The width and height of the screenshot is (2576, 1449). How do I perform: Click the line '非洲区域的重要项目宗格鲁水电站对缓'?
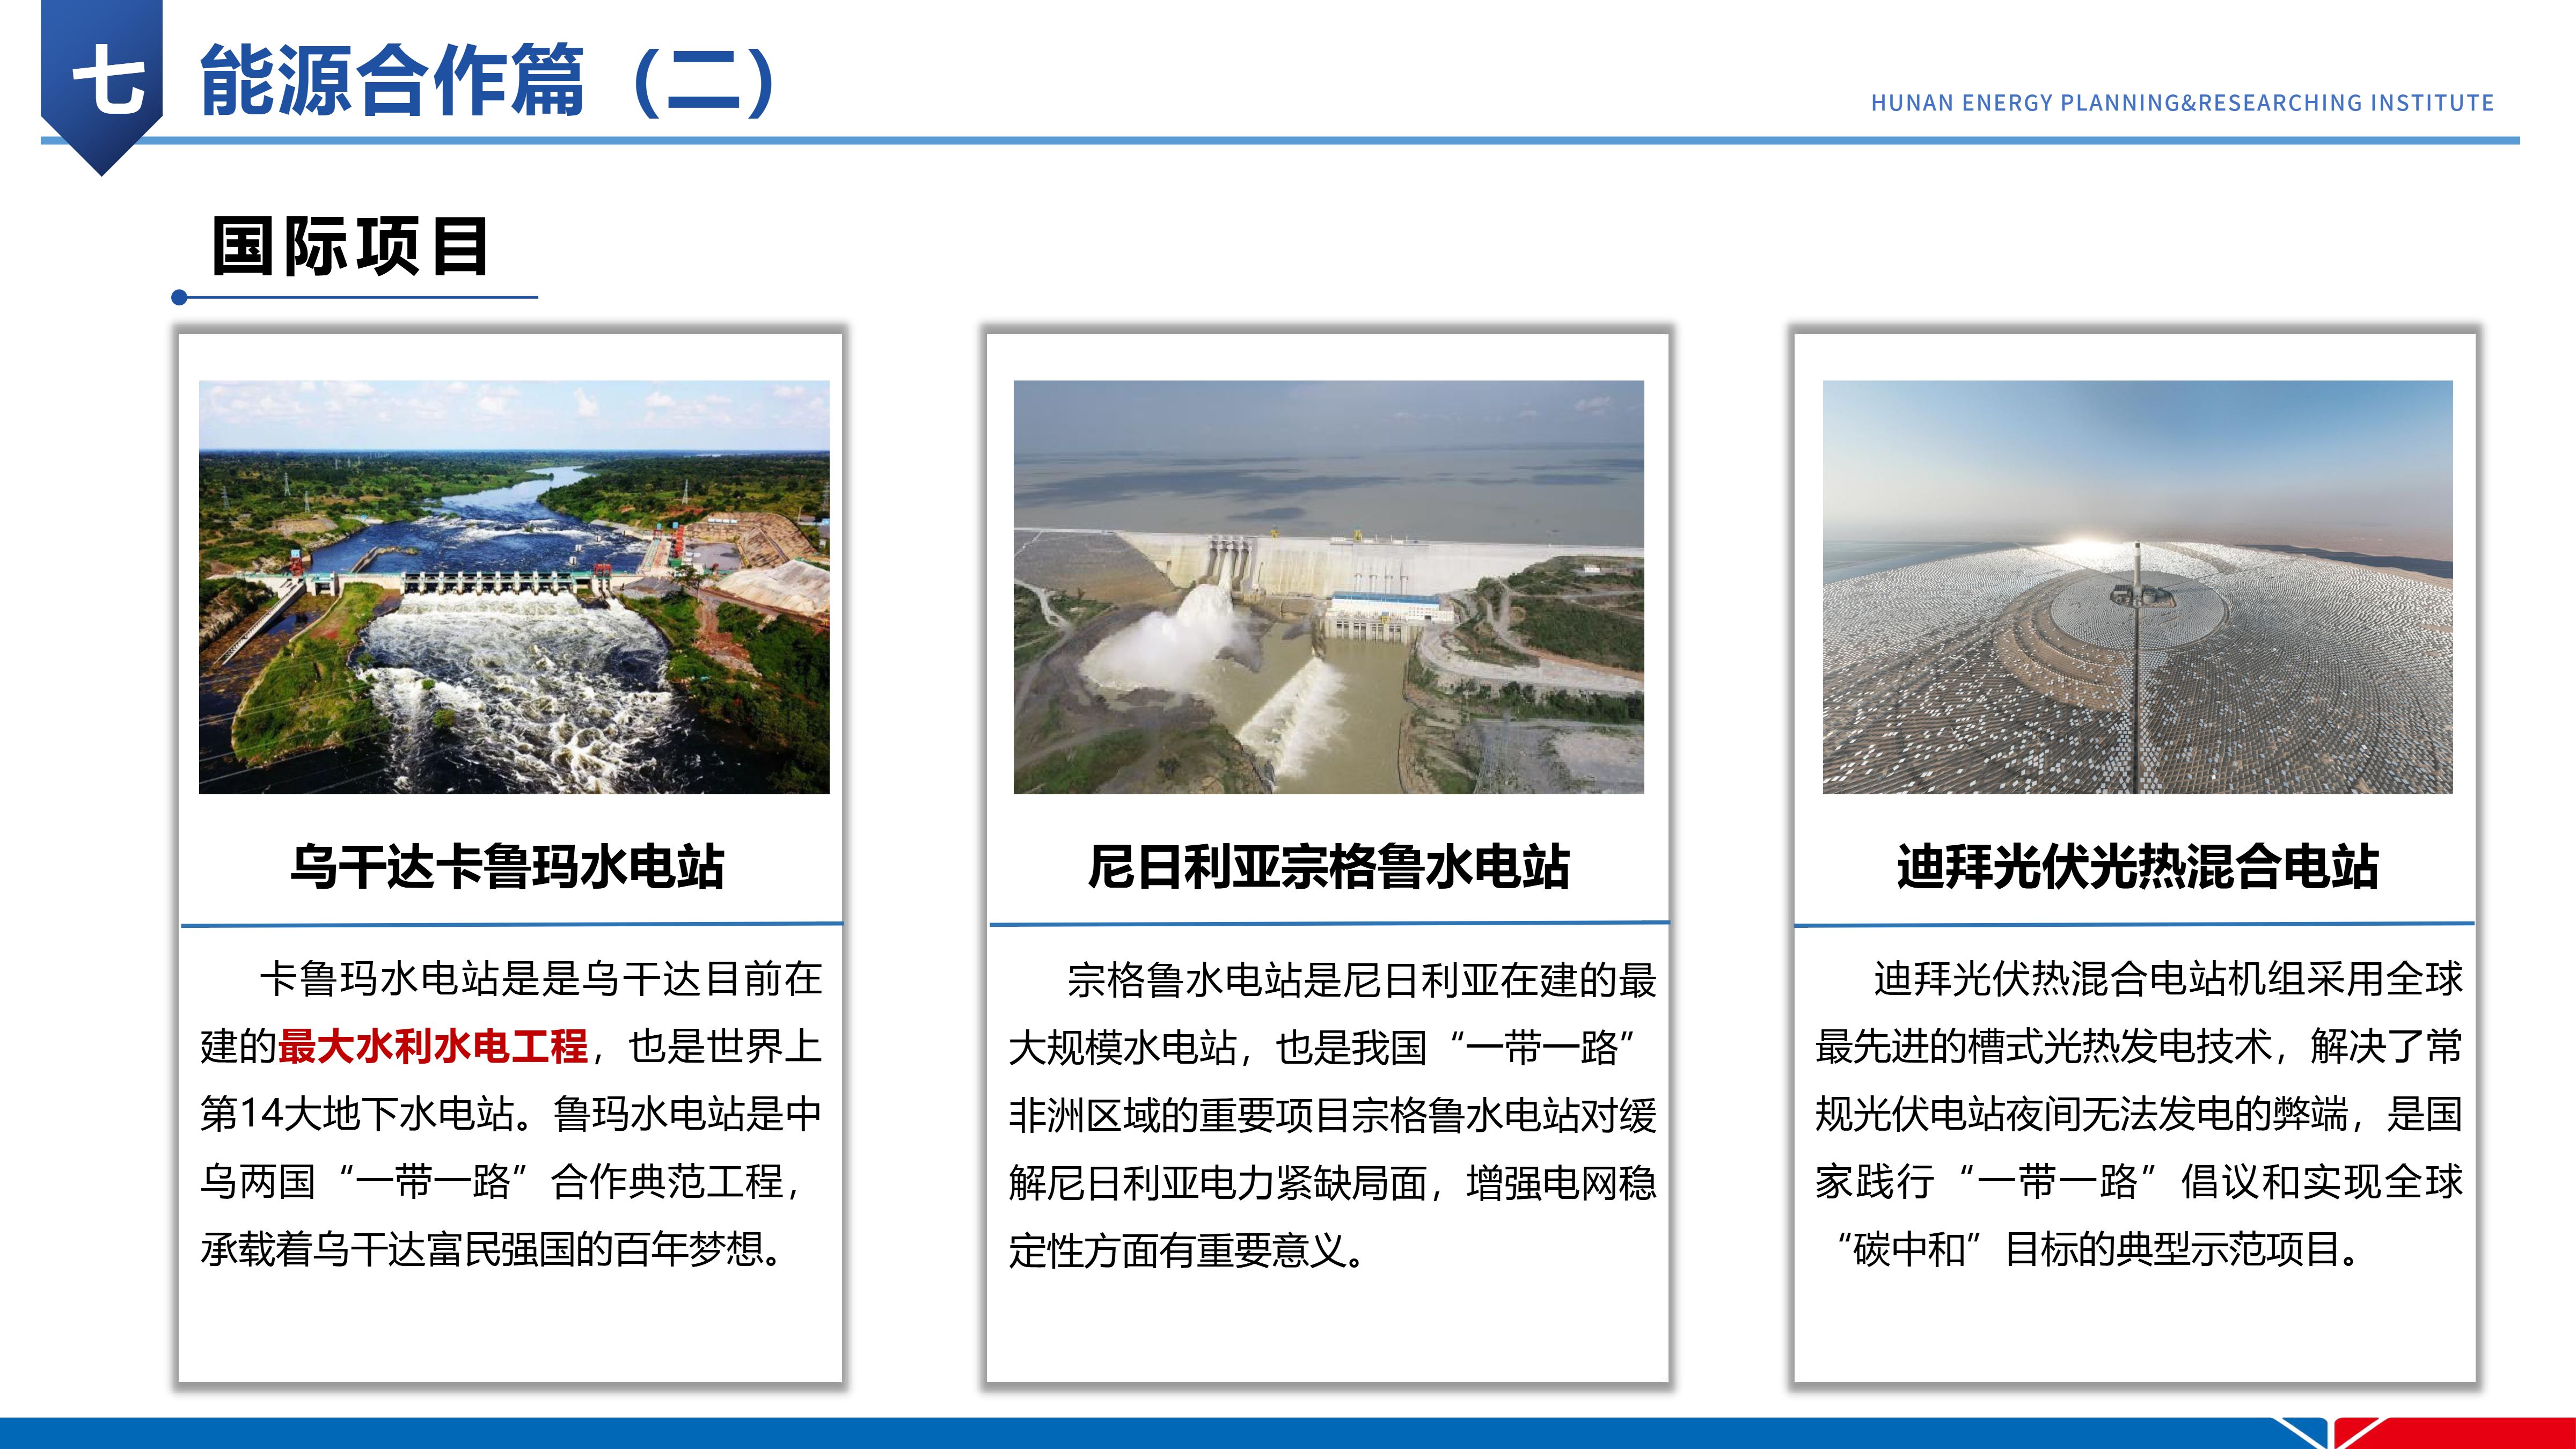coord(1333,1115)
